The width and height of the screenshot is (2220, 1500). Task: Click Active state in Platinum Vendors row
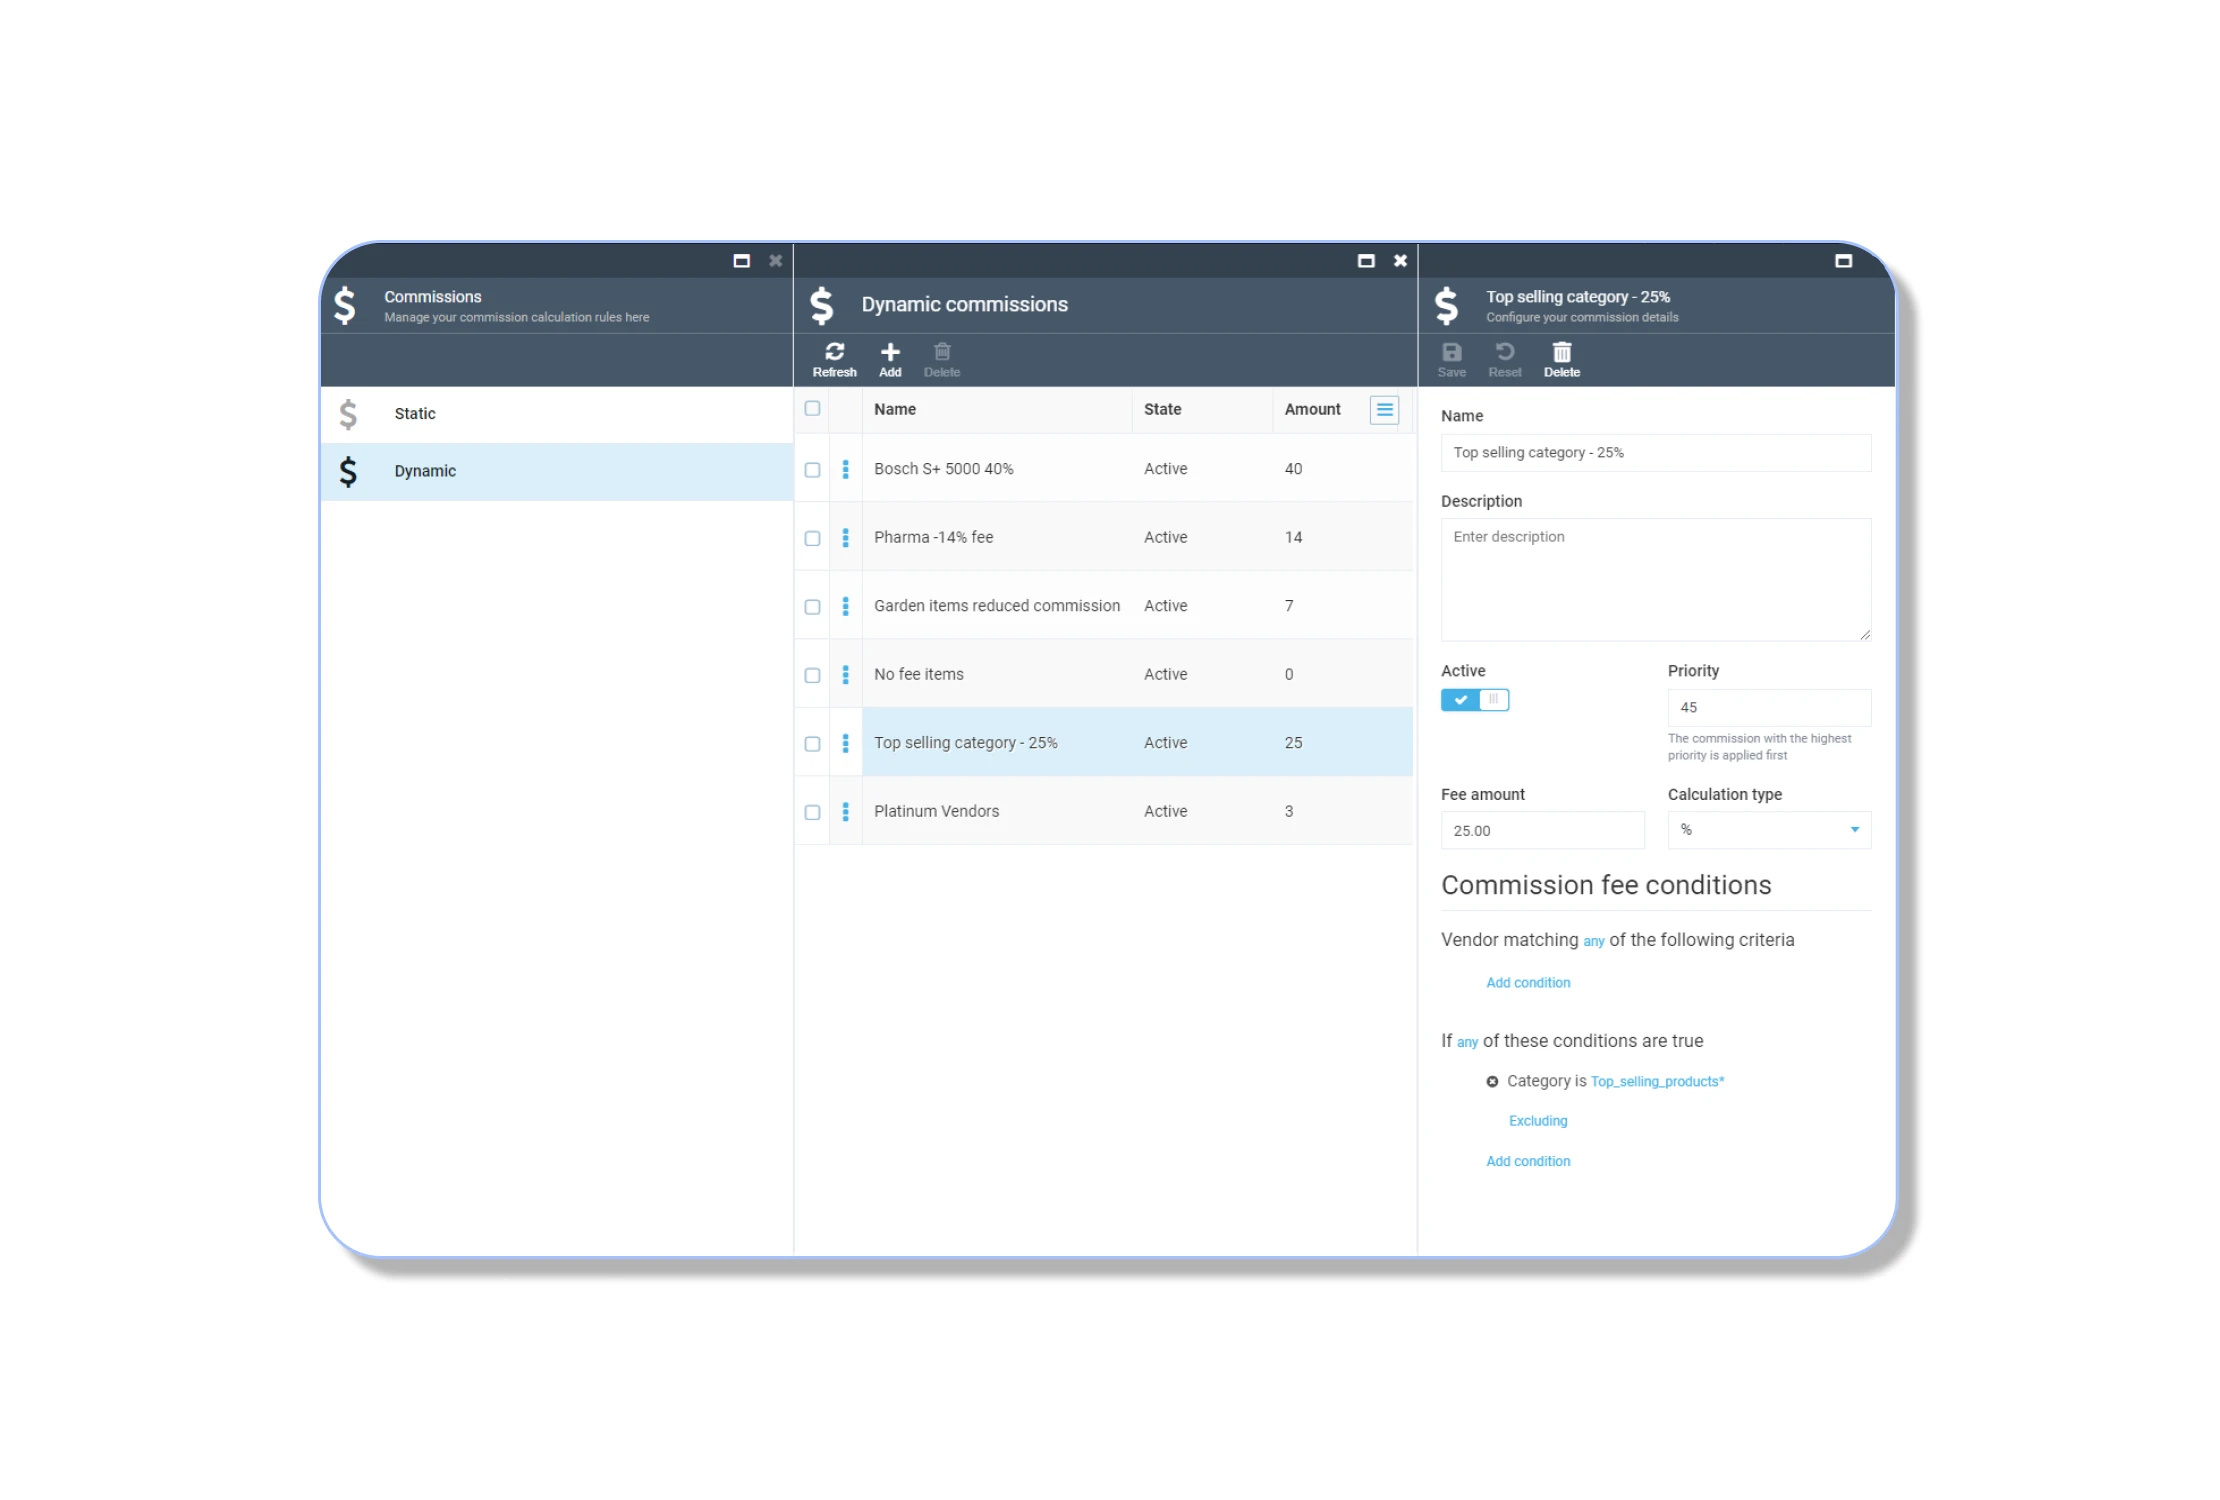tap(1166, 812)
